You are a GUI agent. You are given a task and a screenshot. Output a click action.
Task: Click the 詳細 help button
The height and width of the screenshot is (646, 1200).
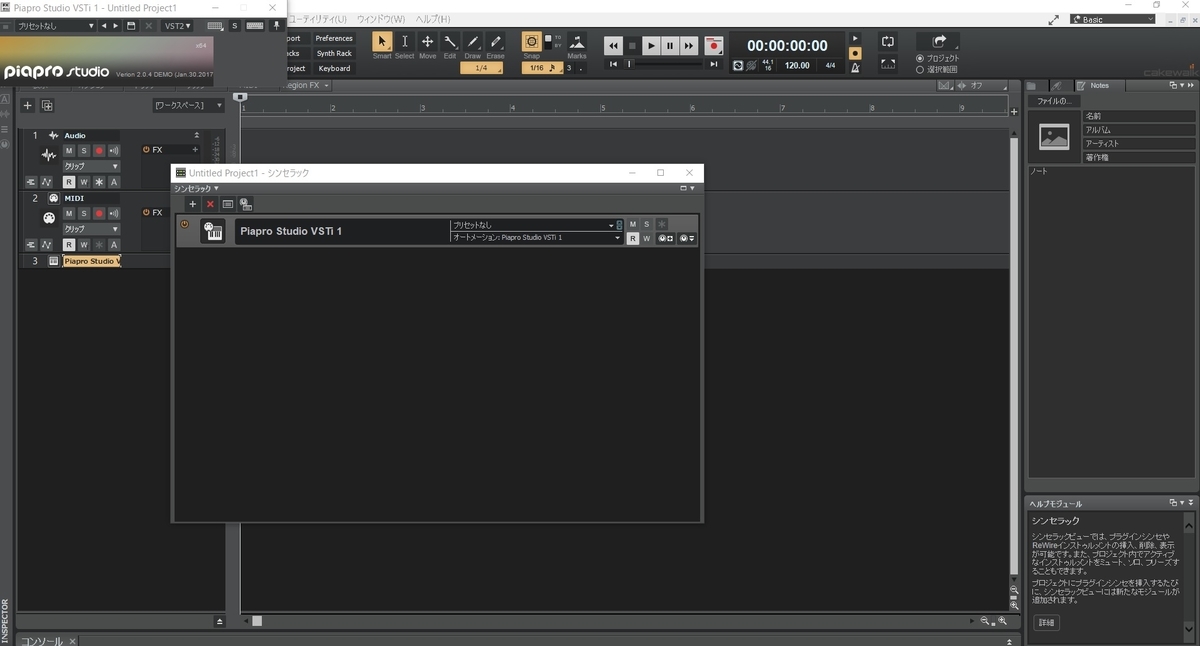pyautogui.click(x=1045, y=622)
